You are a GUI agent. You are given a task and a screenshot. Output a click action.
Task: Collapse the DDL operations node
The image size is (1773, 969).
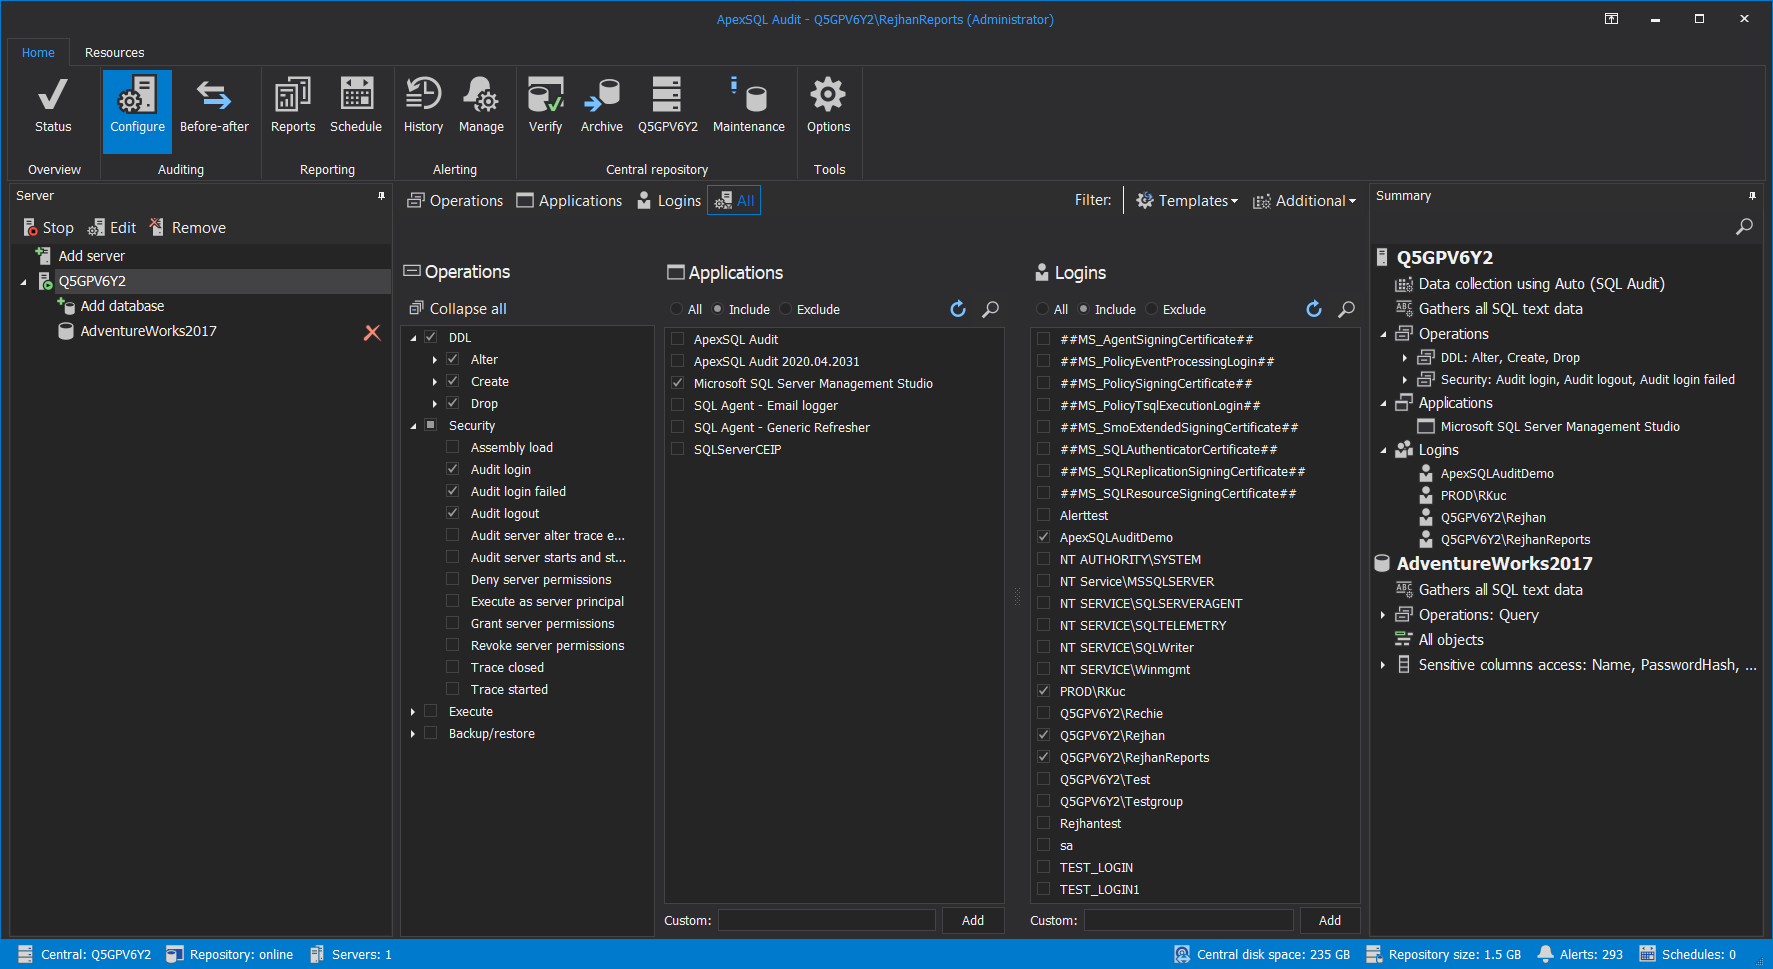pos(413,338)
